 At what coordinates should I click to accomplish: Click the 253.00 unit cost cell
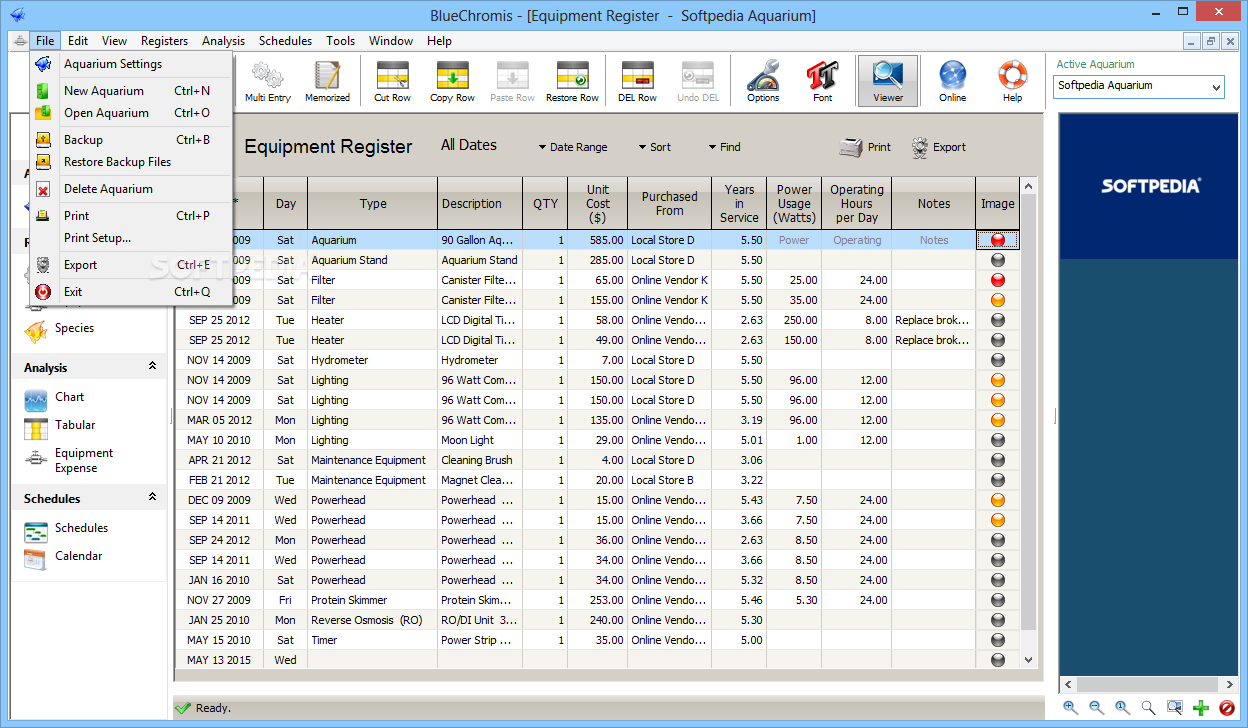coord(598,600)
